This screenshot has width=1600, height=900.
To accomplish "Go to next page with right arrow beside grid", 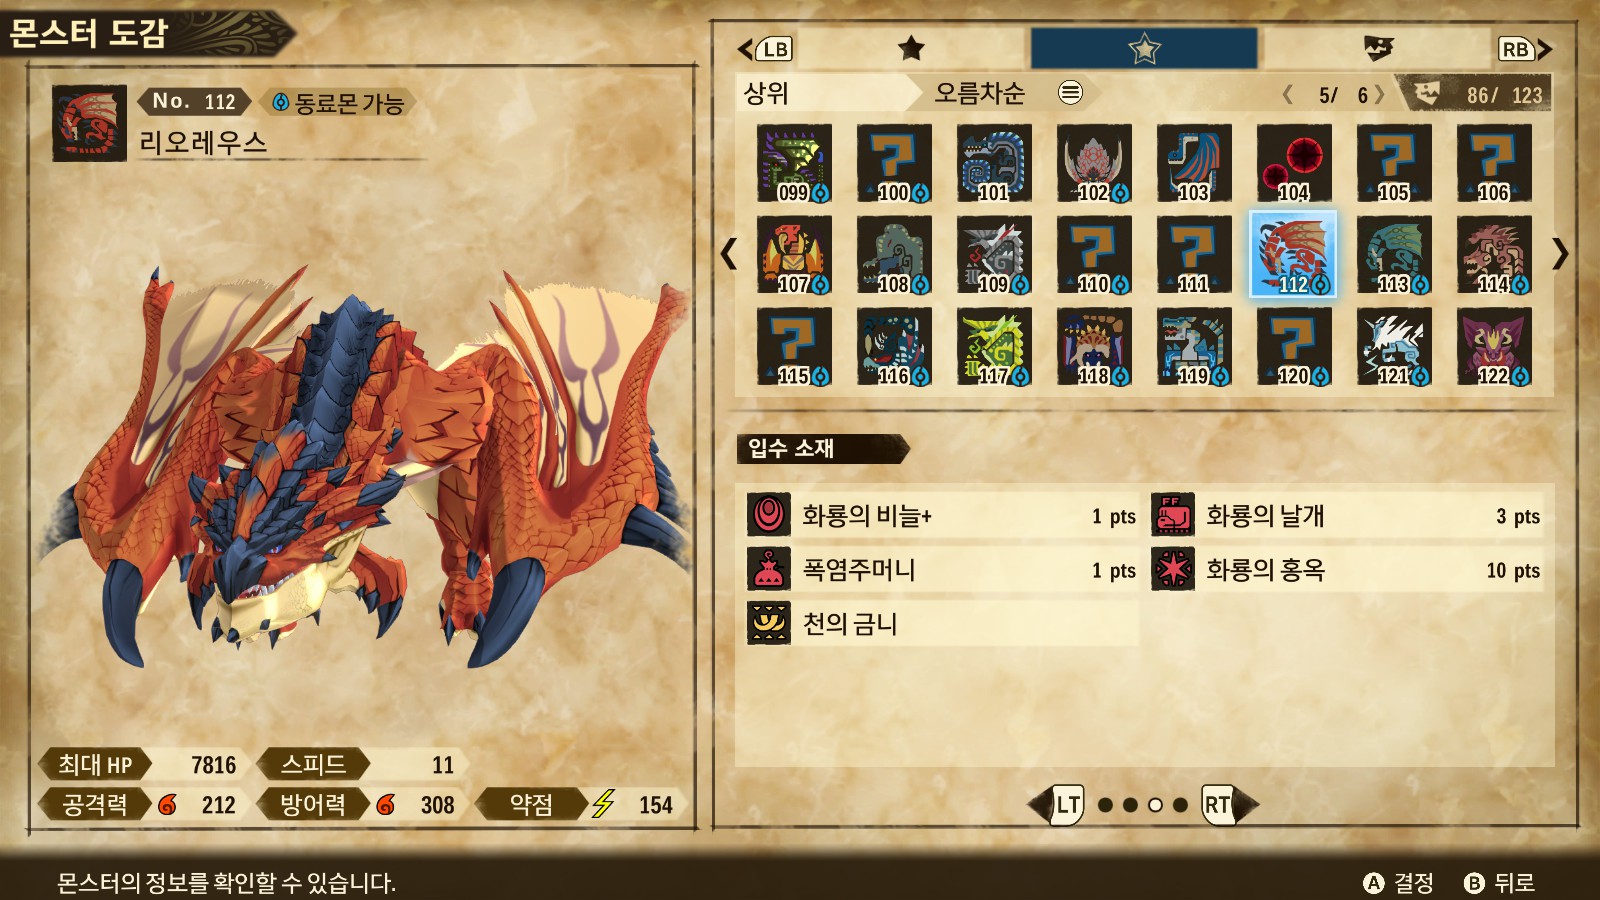I will (1560, 254).
